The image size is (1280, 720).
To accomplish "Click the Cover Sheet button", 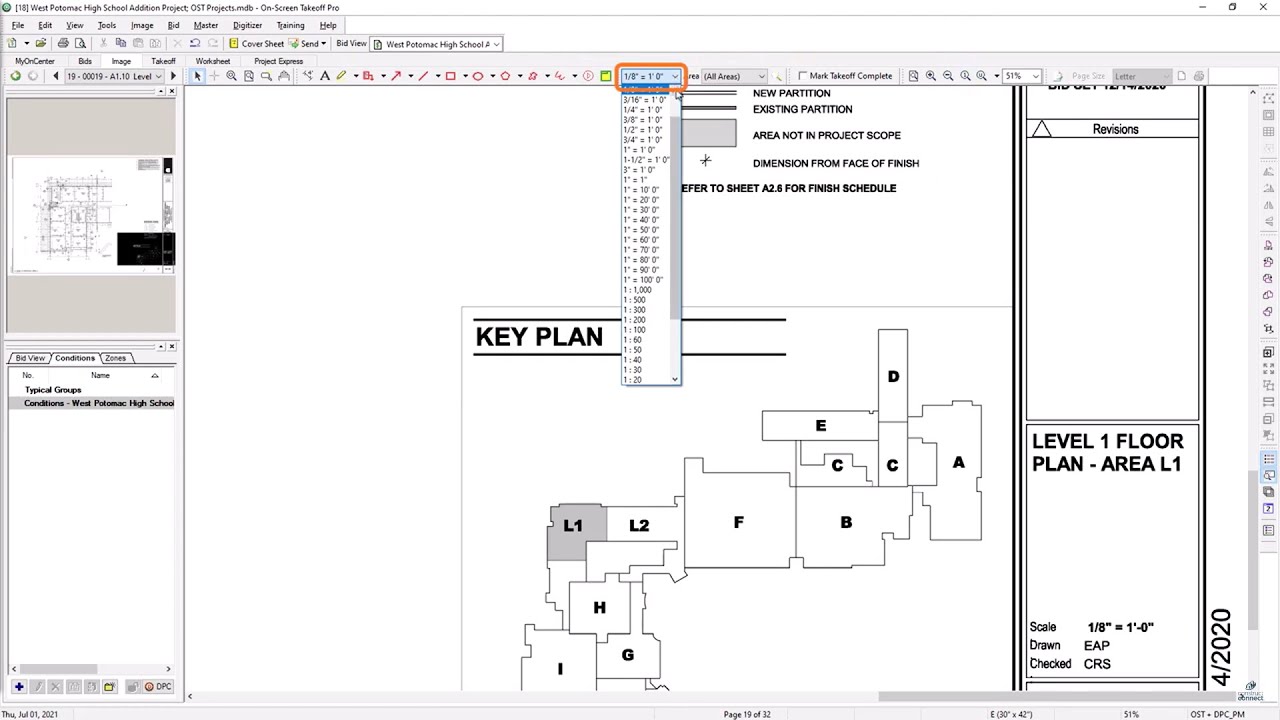I will (257, 44).
